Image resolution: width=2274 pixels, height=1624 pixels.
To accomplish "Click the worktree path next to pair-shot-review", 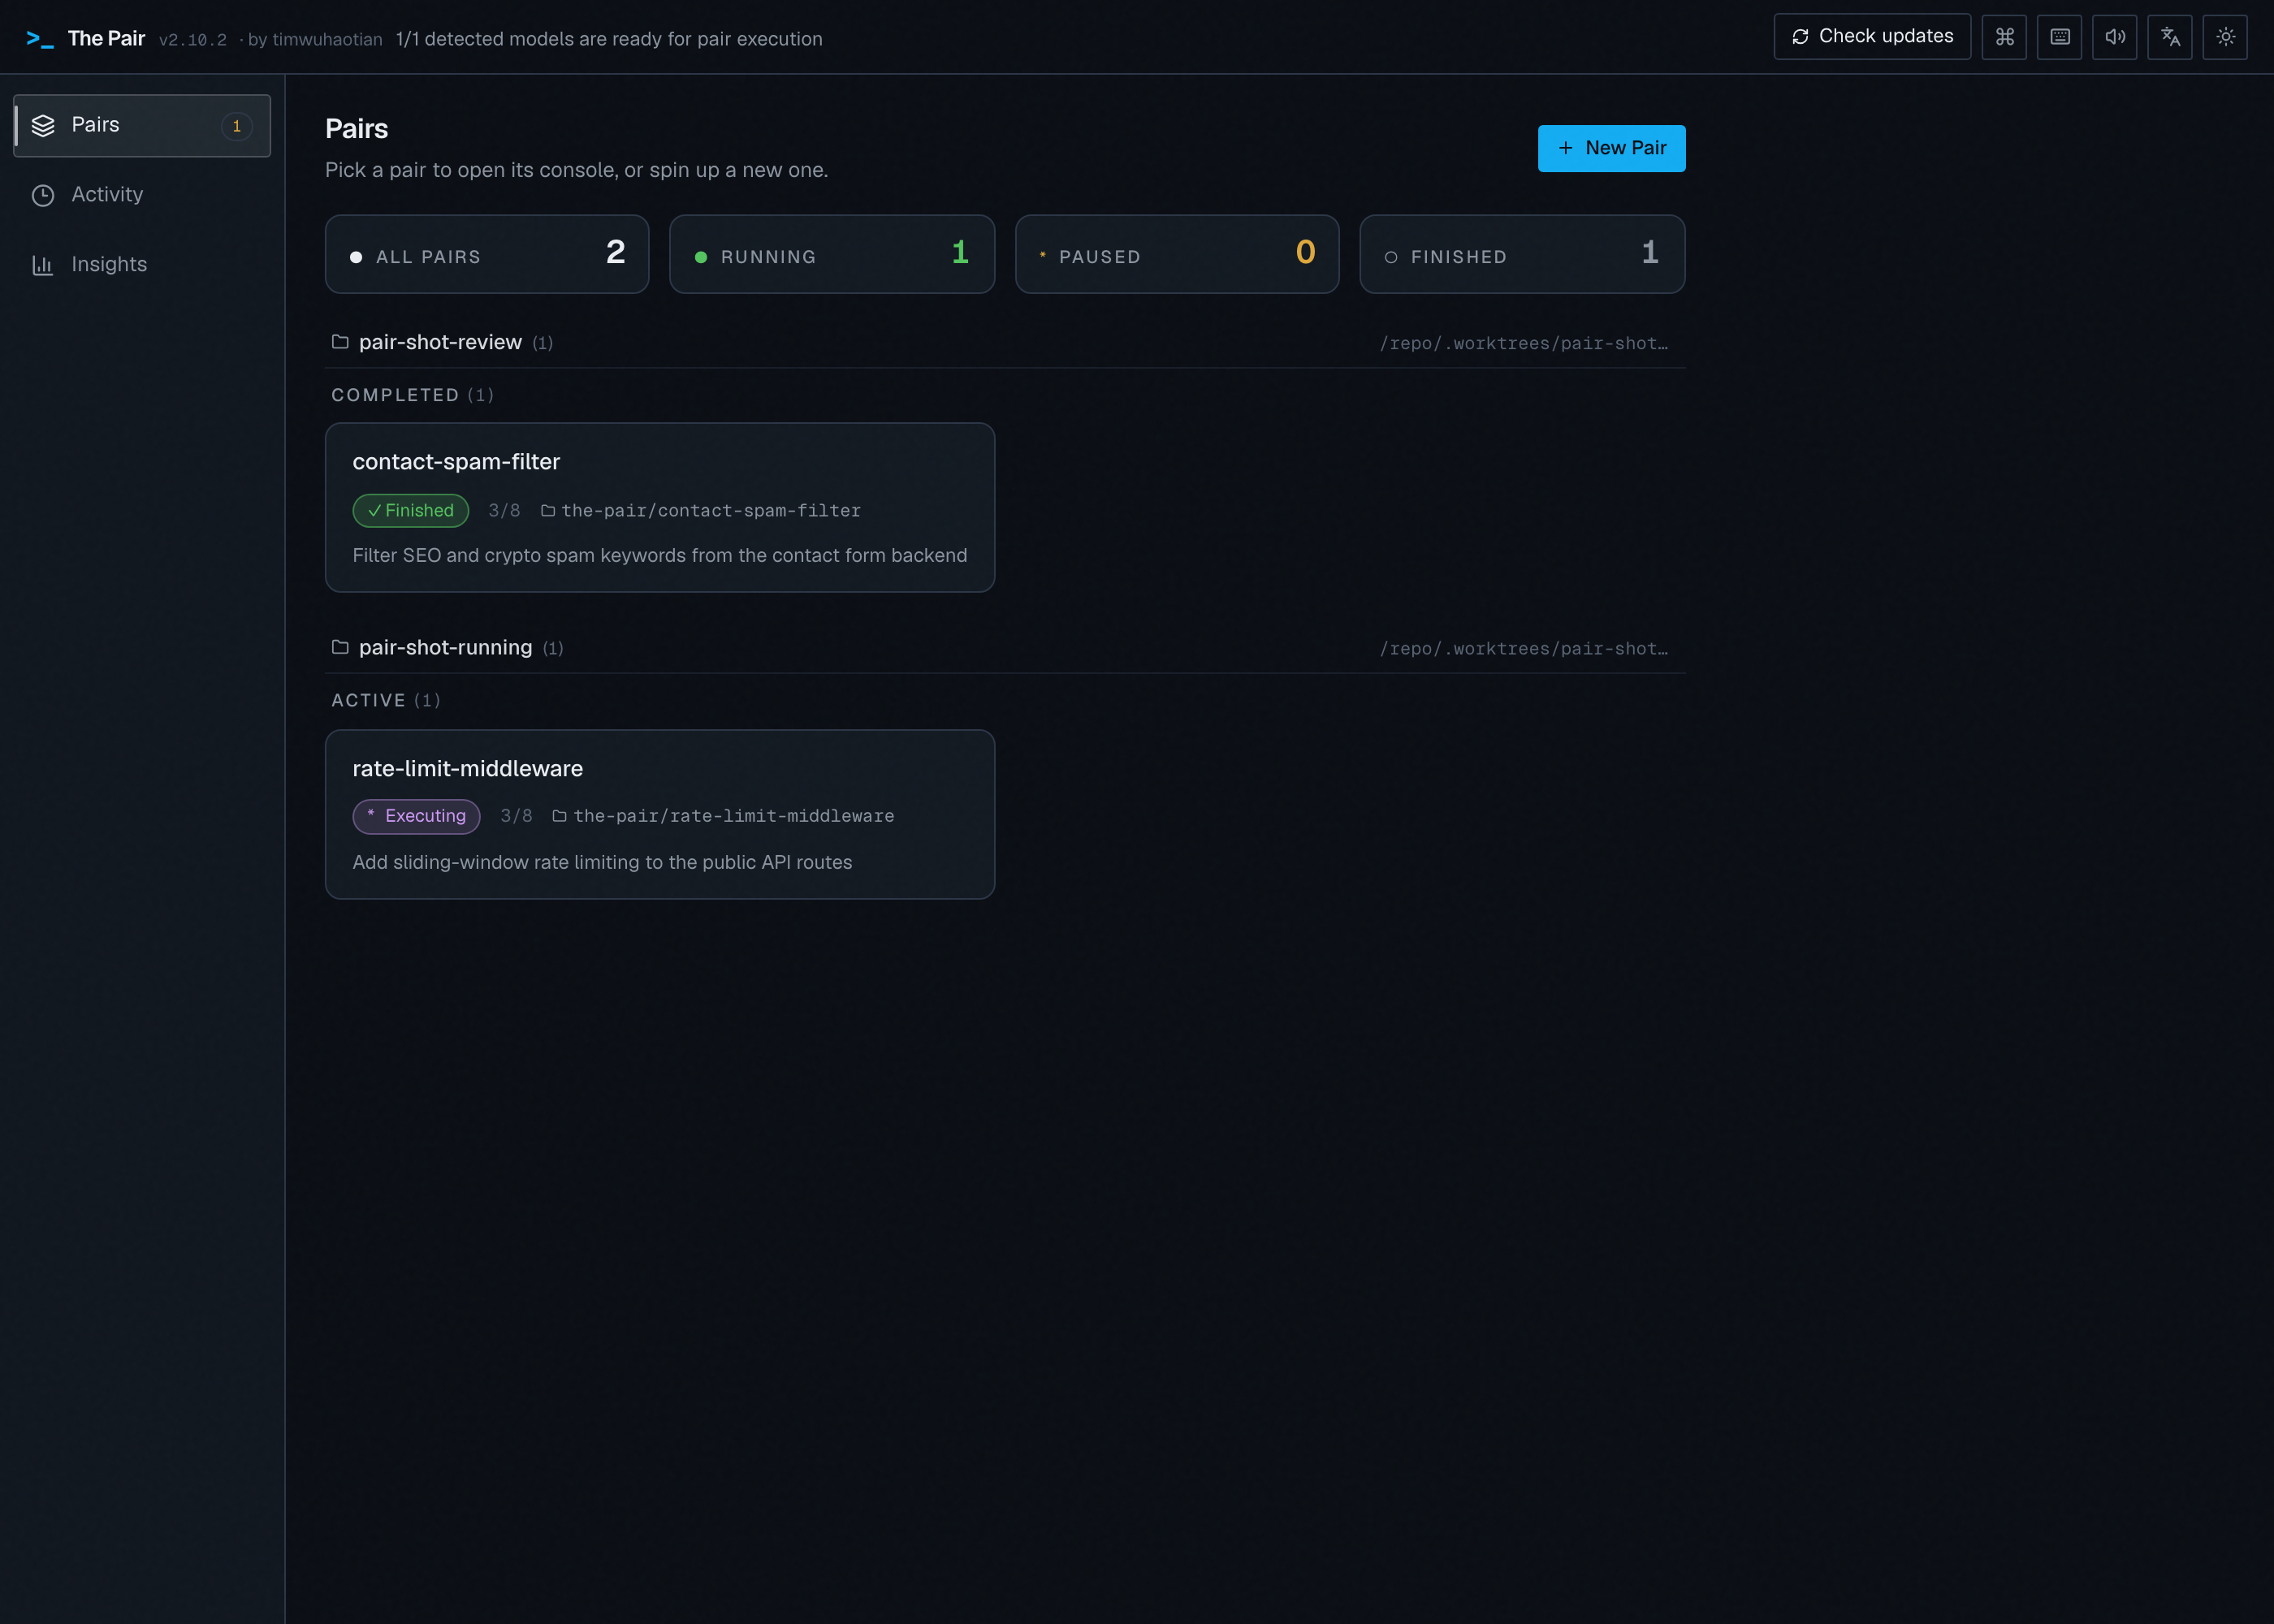I will pos(1524,343).
